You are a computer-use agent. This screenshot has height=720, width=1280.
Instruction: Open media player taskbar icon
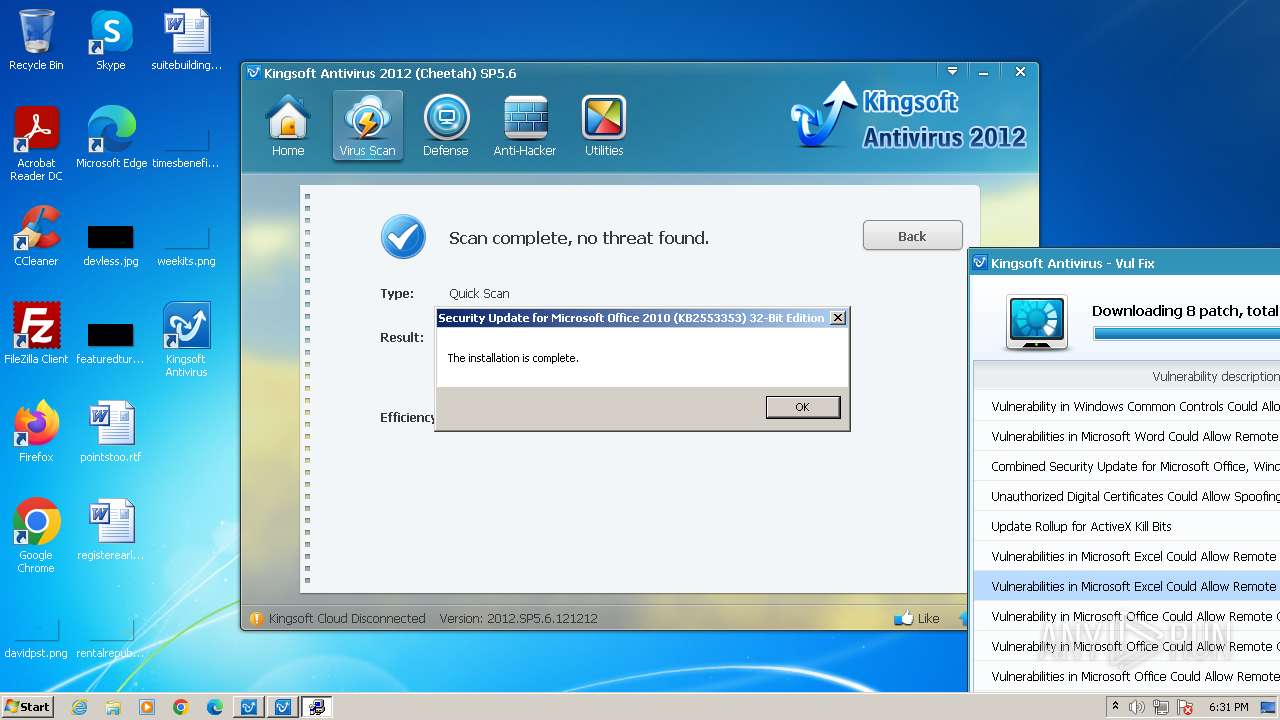point(147,707)
